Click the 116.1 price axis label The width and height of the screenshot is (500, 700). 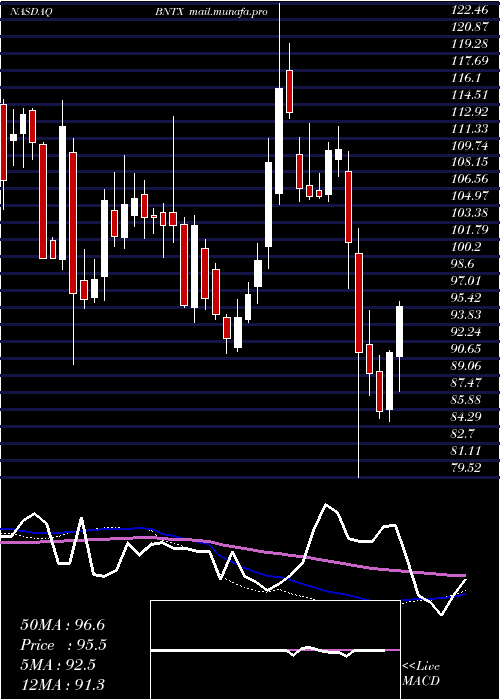pos(466,78)
